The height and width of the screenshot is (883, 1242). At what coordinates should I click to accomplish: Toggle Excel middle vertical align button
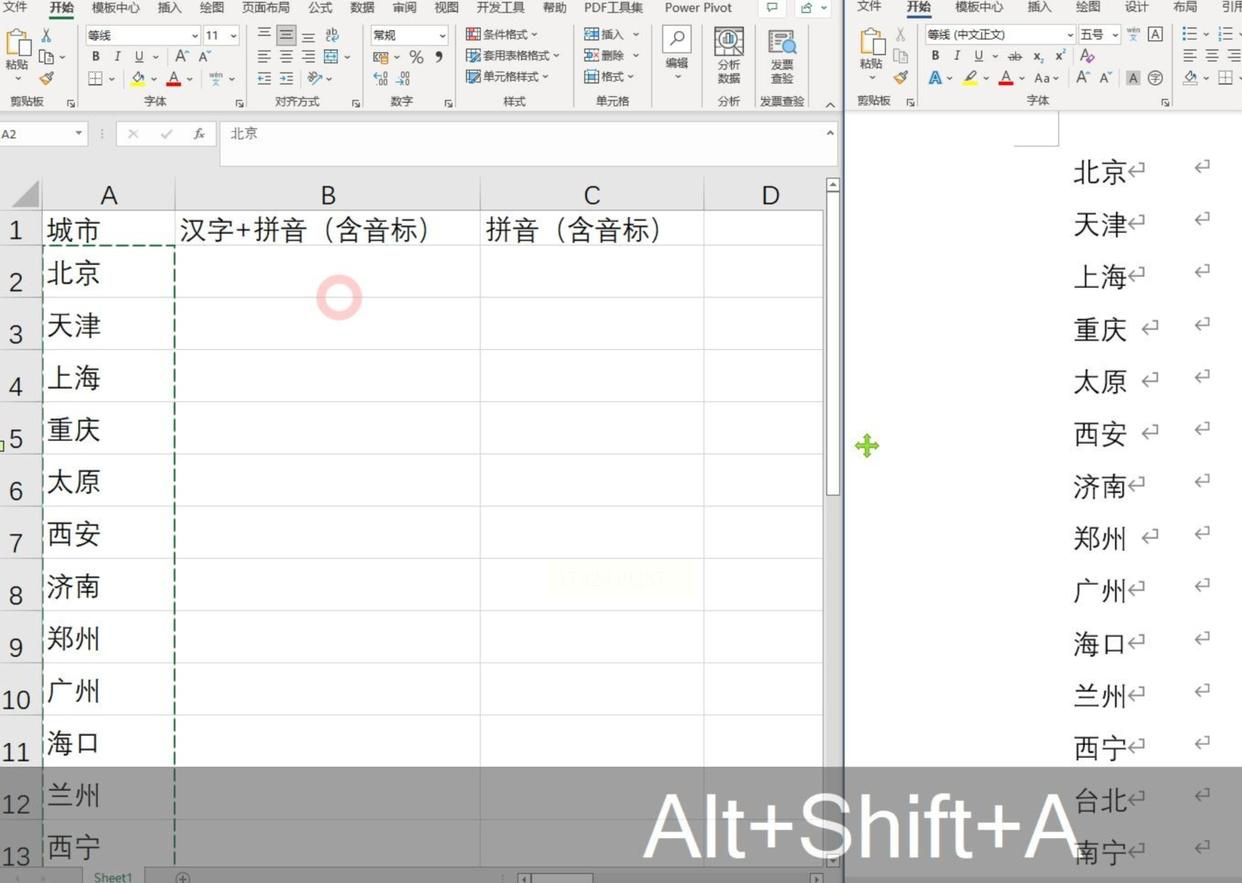pos(286,35)
